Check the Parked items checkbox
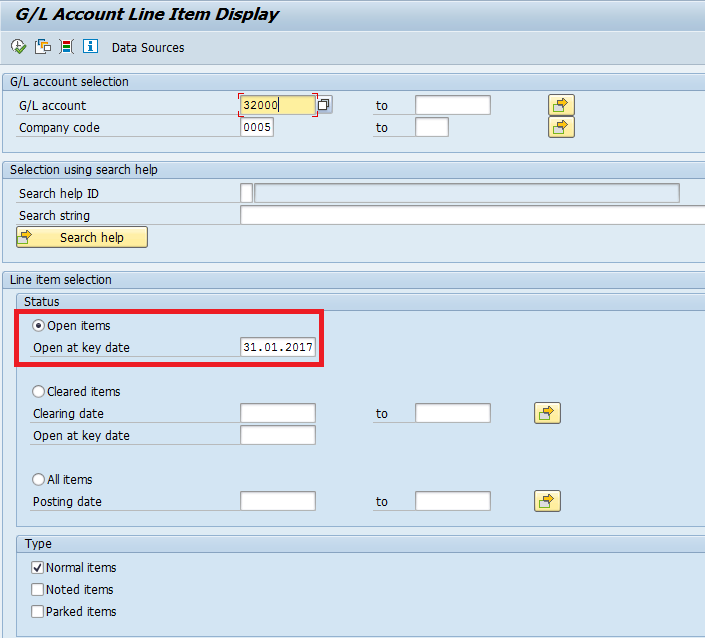Image resolution: width=705 pixels, height=638 pixels. [x=38, y=612]
